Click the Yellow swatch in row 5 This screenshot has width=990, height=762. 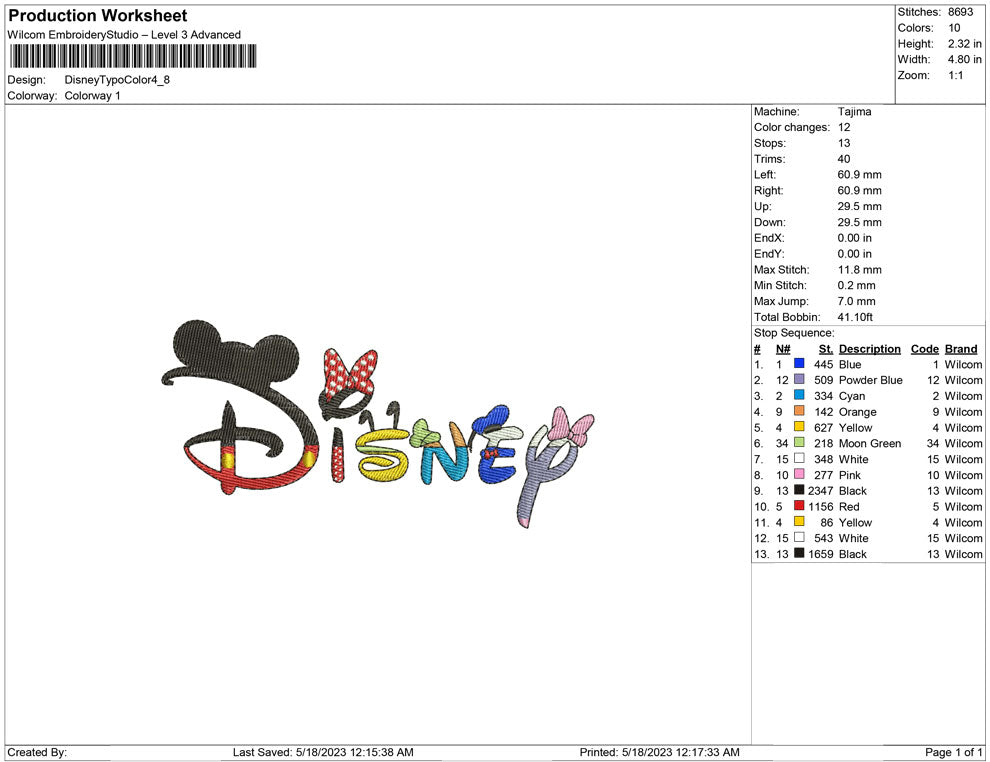[x=799, y=427]
